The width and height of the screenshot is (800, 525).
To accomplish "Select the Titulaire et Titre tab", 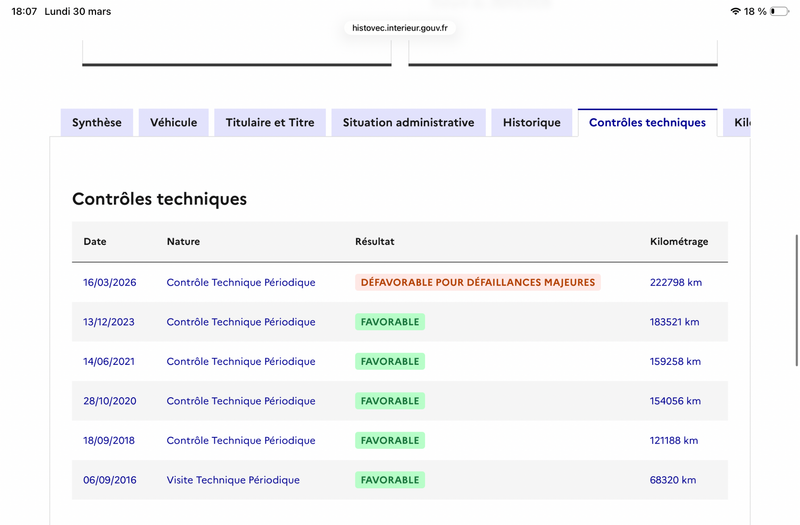I will (x=270, y=123).
